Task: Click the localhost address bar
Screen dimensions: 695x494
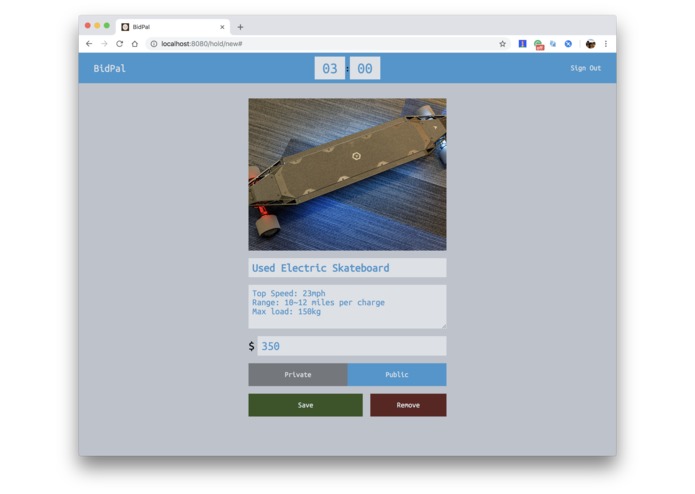Action: pyautogui.click(x=328, y=44)
